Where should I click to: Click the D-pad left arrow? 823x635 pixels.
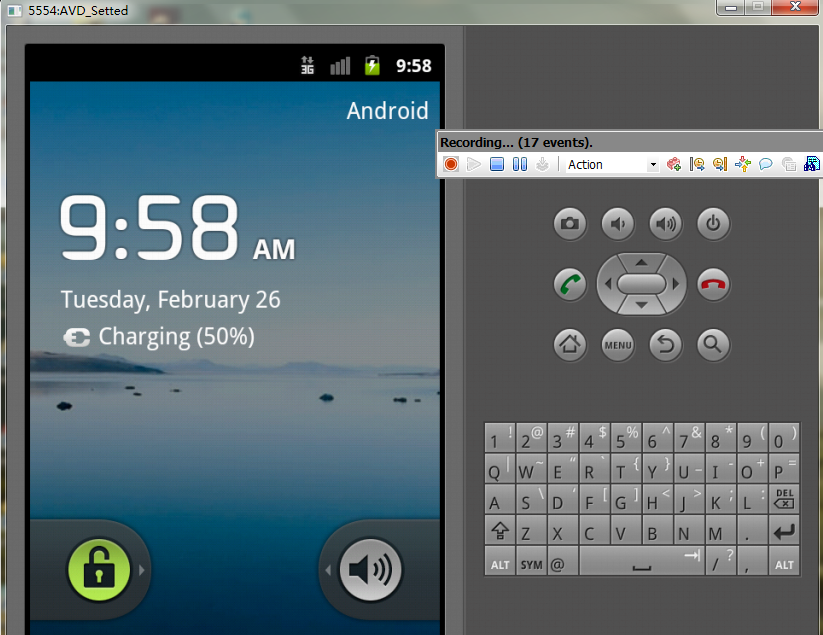click(x=608, y=284)
